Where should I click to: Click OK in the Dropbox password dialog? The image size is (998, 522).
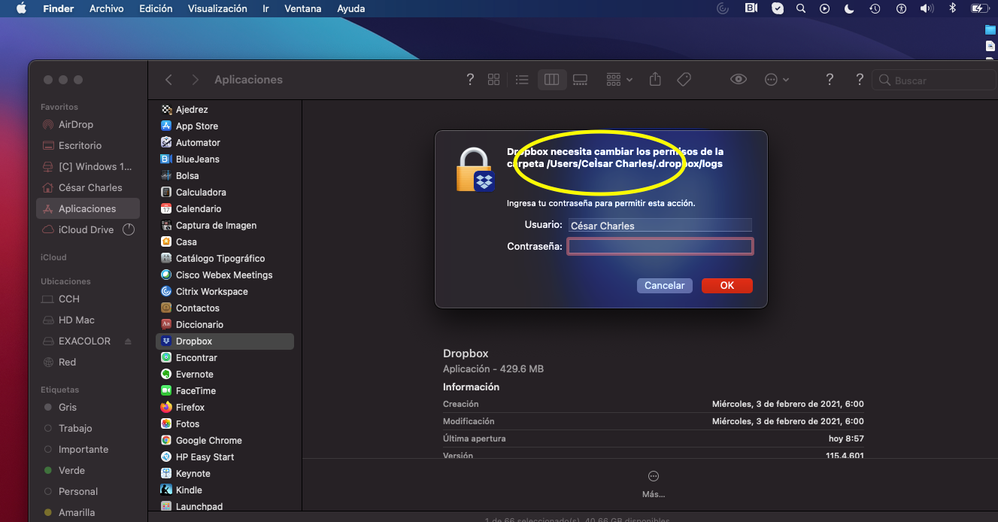click(x=727, y=285)
